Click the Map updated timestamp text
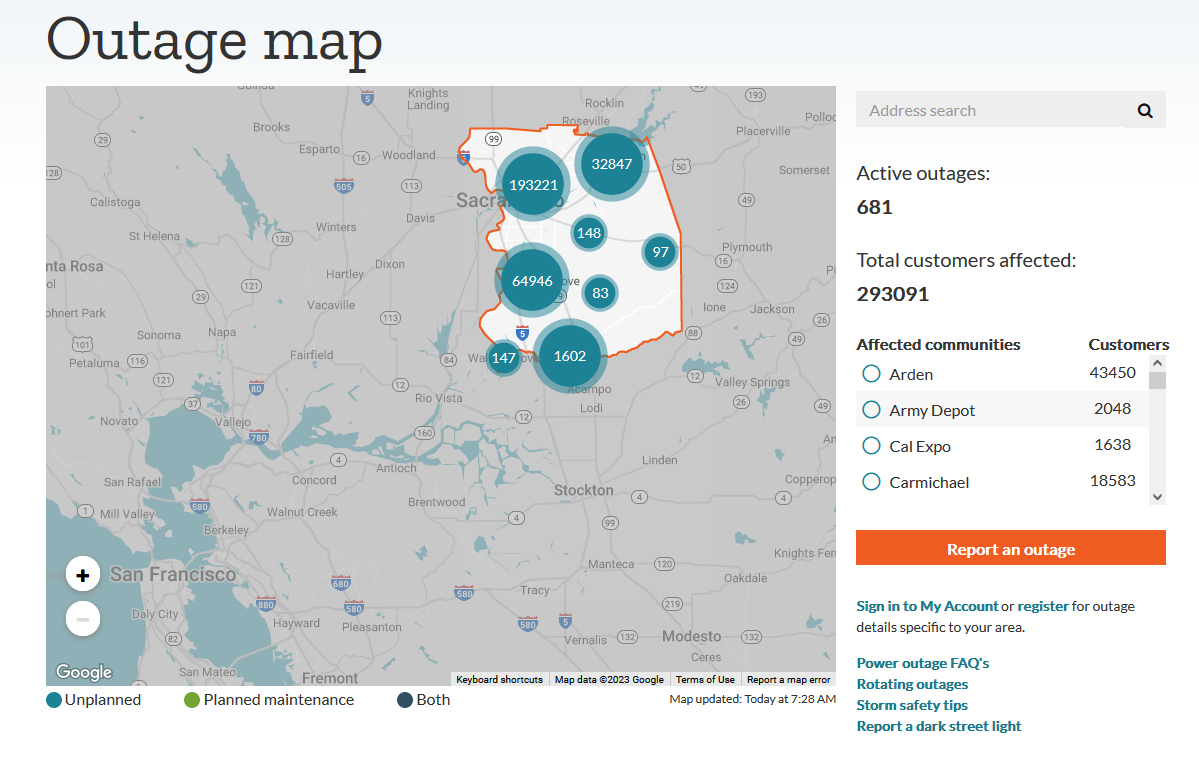 pyautogui.click(x=752, y=699)
